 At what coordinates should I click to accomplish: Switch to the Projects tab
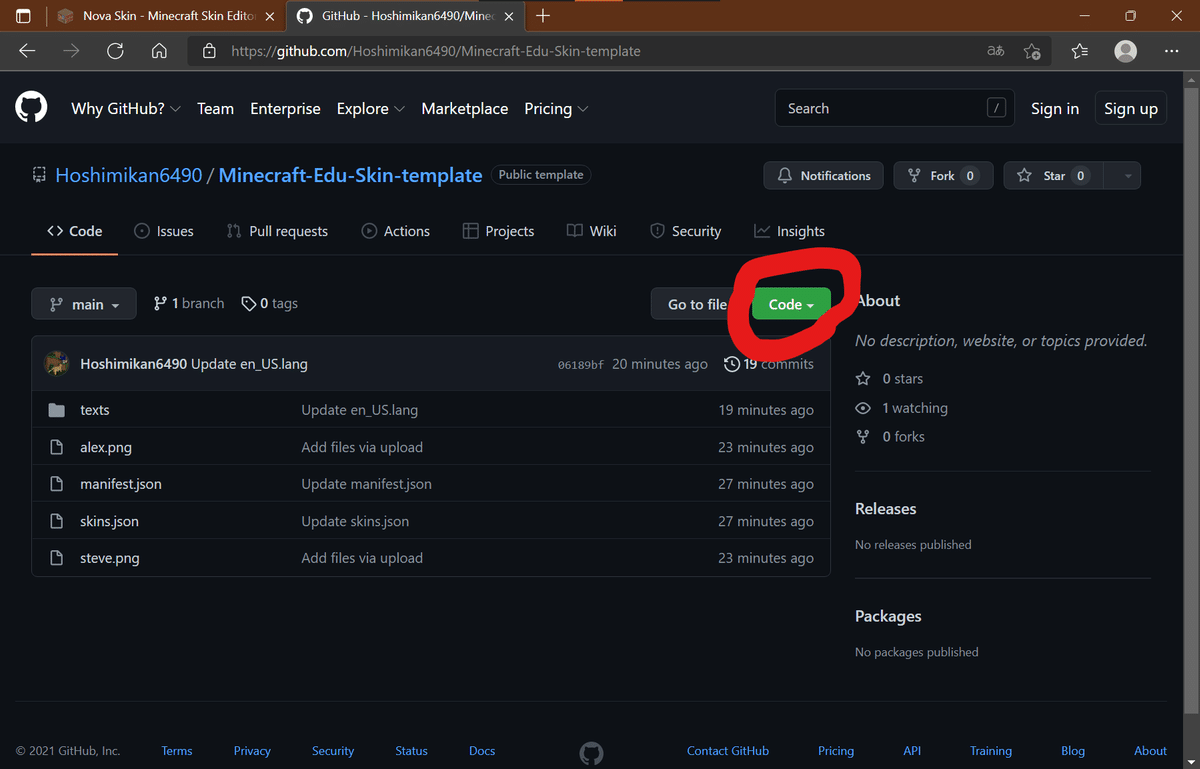(498, 231)
